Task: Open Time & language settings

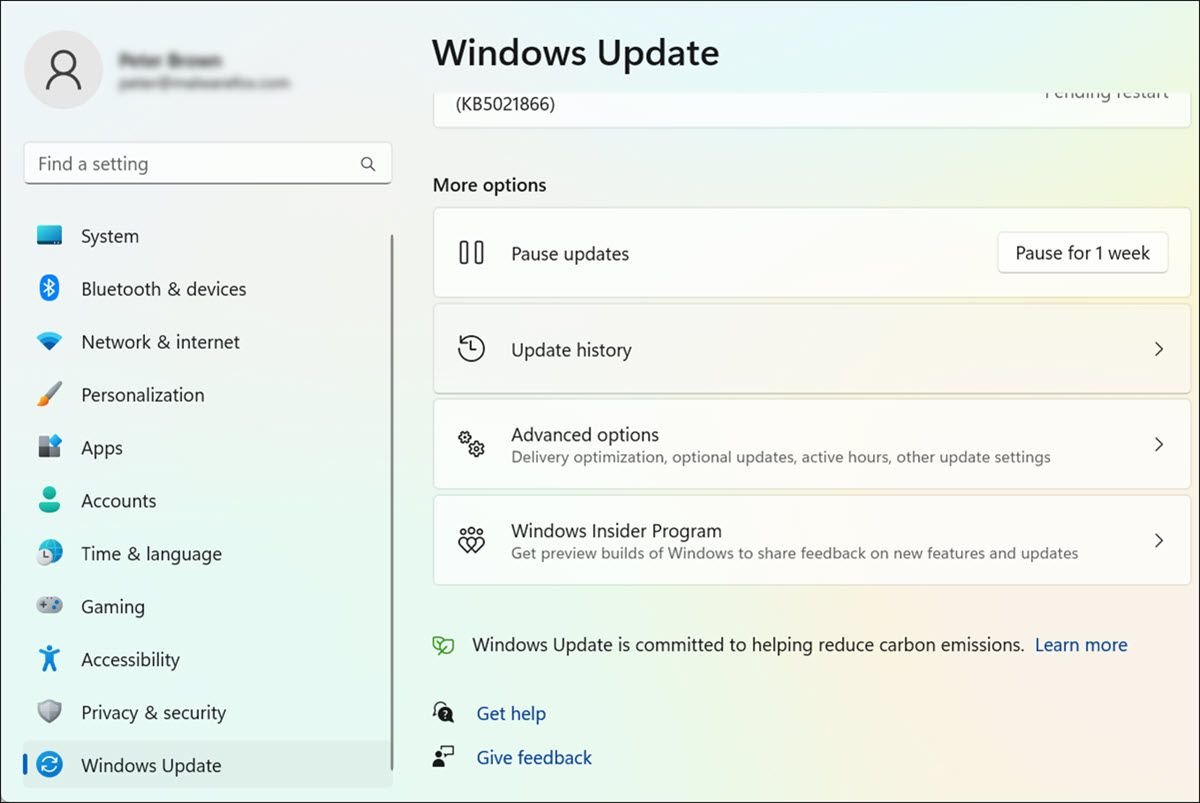Action: (206, 553)
